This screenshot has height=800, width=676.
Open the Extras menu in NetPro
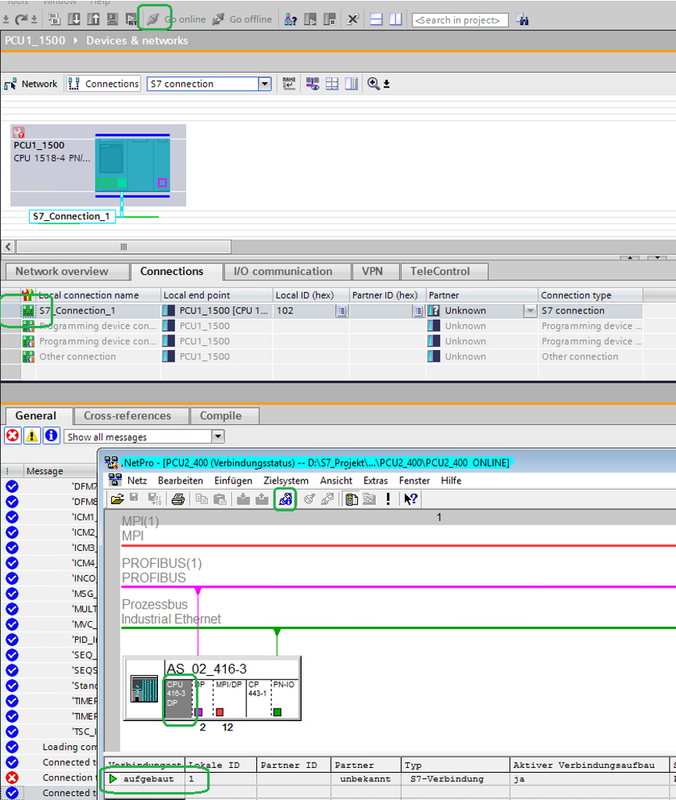[x=375, y=481]
